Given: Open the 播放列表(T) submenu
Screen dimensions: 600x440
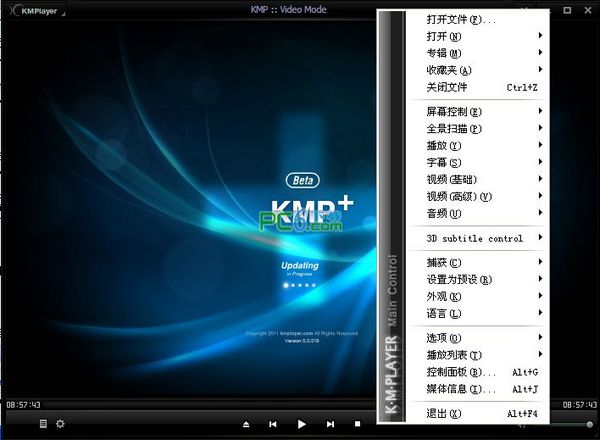Looking at the screenshot, I should click(x=478, y=355).
